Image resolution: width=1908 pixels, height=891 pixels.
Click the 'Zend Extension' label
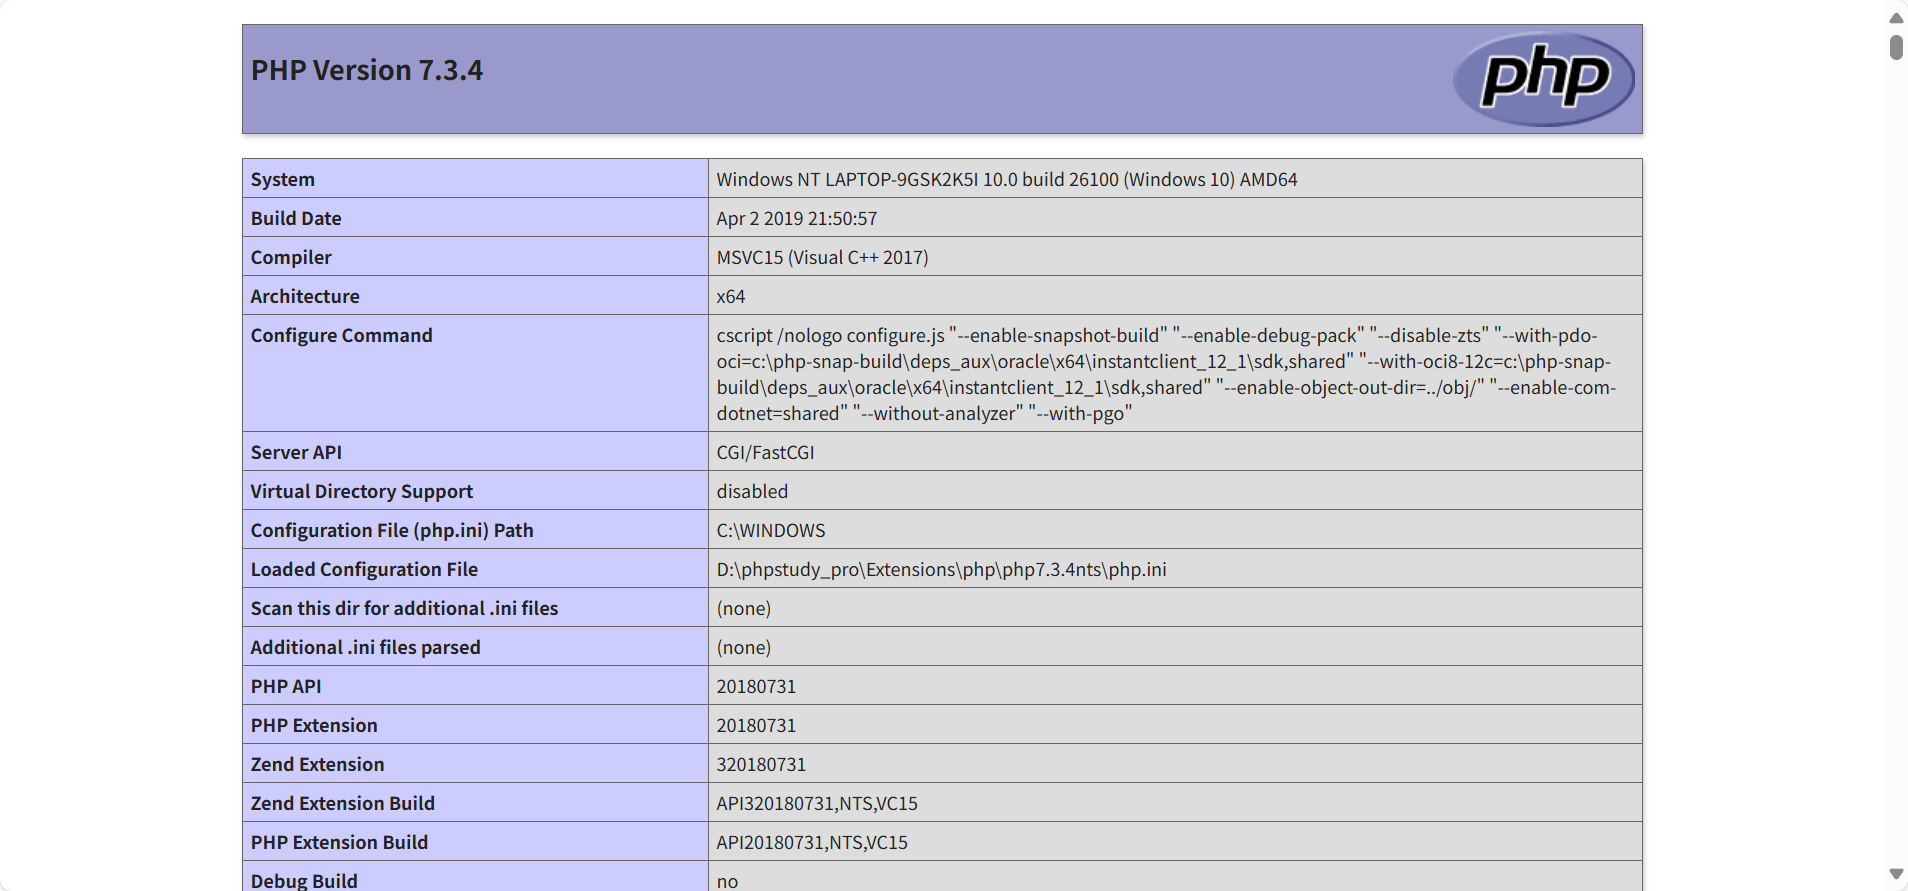[x=318, y=764]
